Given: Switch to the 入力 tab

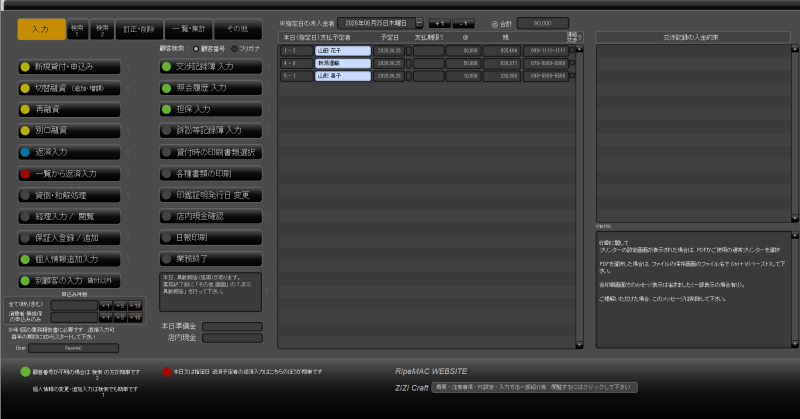Looking at the screenshot, I should click(x=41, y=29).
